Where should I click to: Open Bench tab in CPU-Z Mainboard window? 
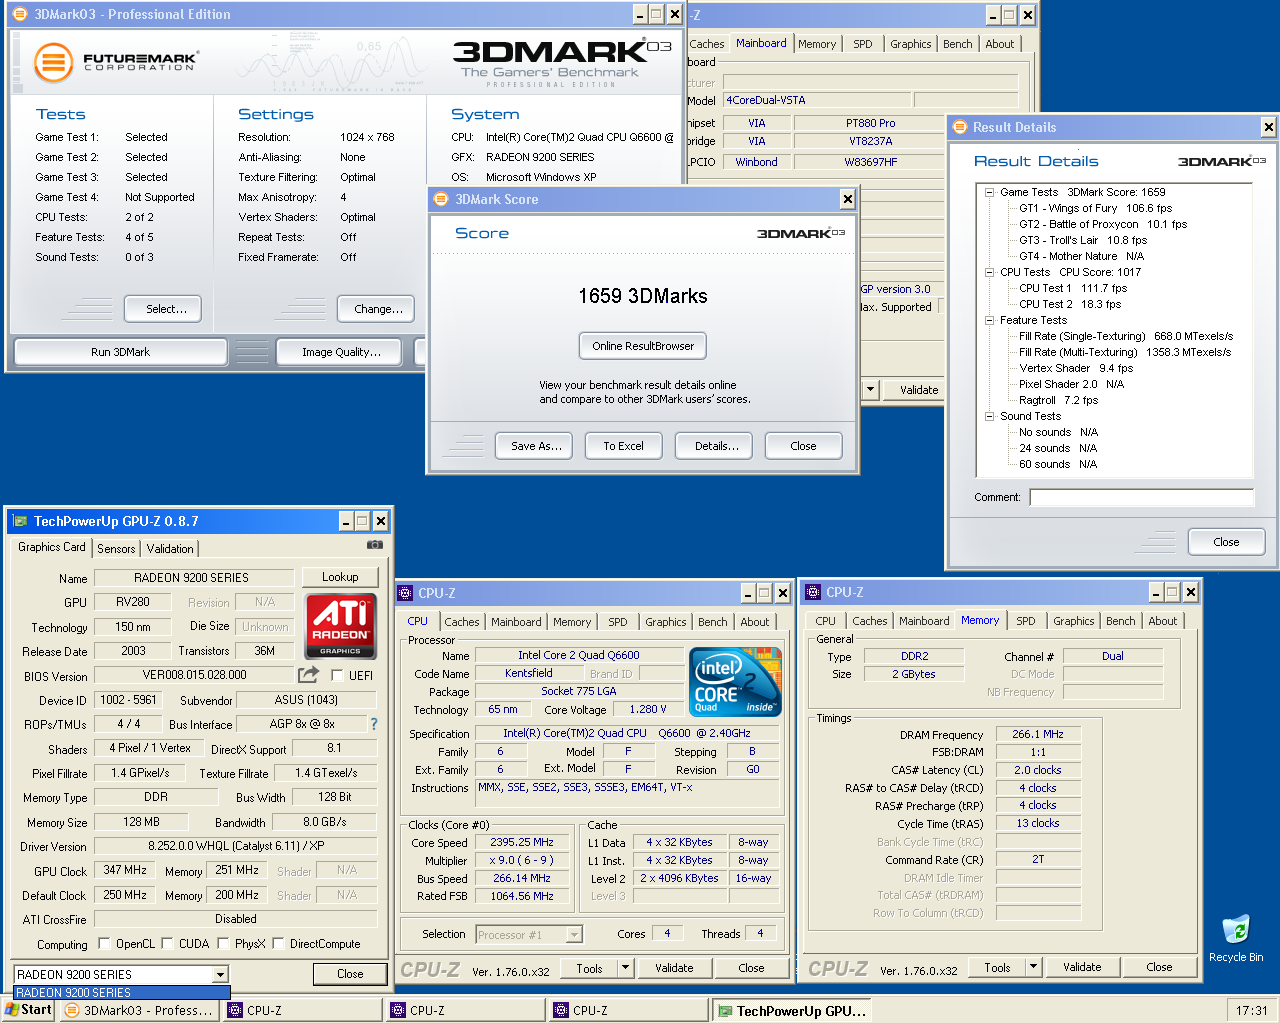coord(957,44)
